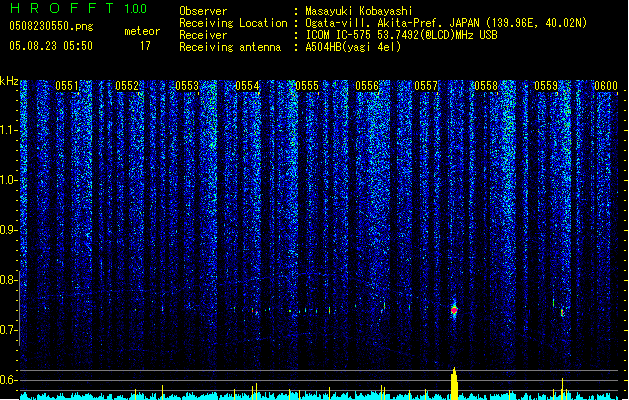Image resolution: width=629 pixels, height=400 pixels.
Task: Click the 0.8 kHz axis tick label
Action: 8,280
